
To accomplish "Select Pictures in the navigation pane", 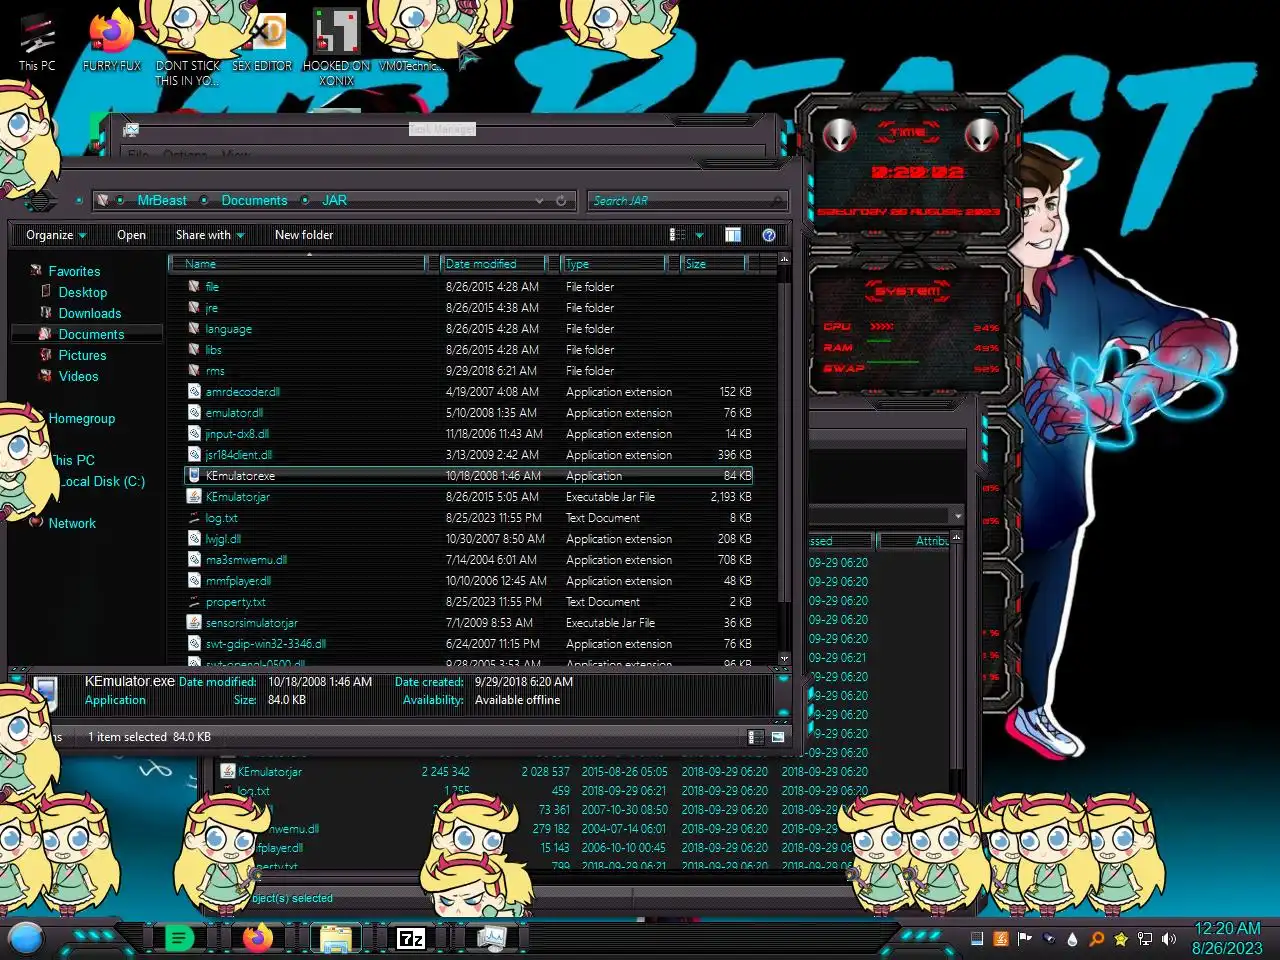I will pos(82,355).
